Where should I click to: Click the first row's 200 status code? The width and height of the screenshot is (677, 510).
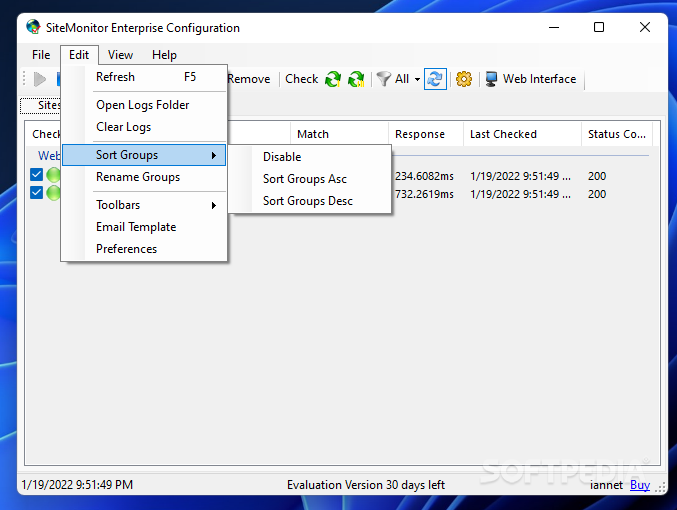point(597,176)
